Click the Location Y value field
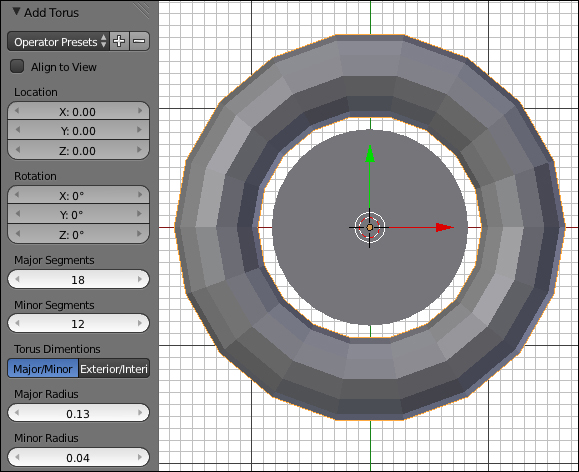 pyautogui.click(x=78, y=130)
